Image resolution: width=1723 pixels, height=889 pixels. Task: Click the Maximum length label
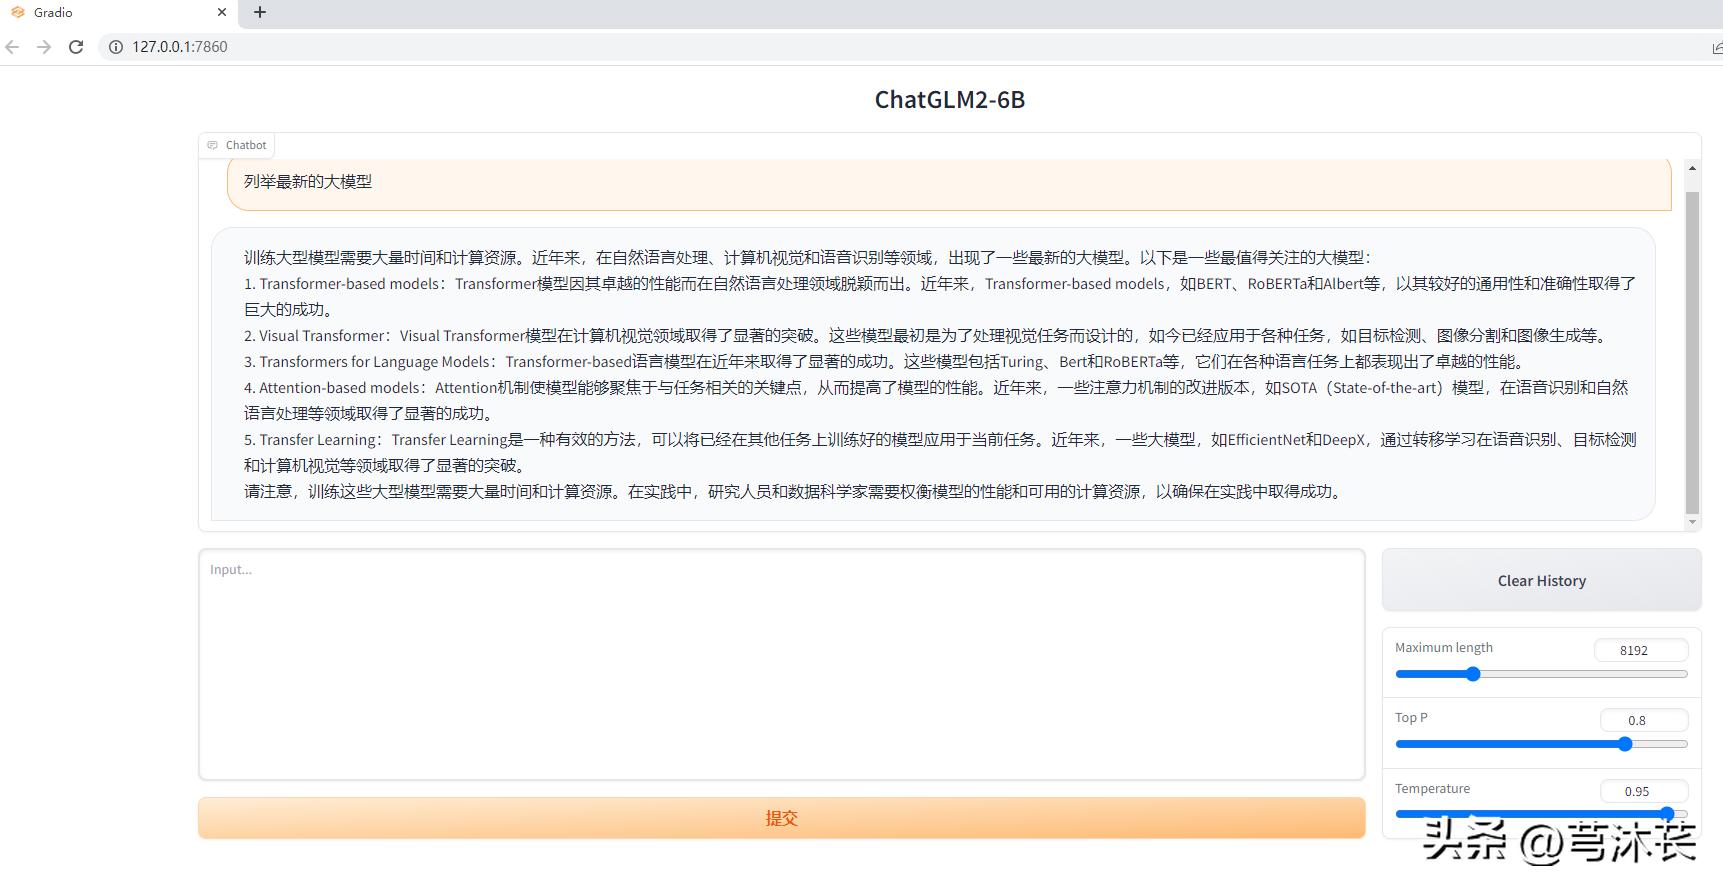tap(1444, 647)
